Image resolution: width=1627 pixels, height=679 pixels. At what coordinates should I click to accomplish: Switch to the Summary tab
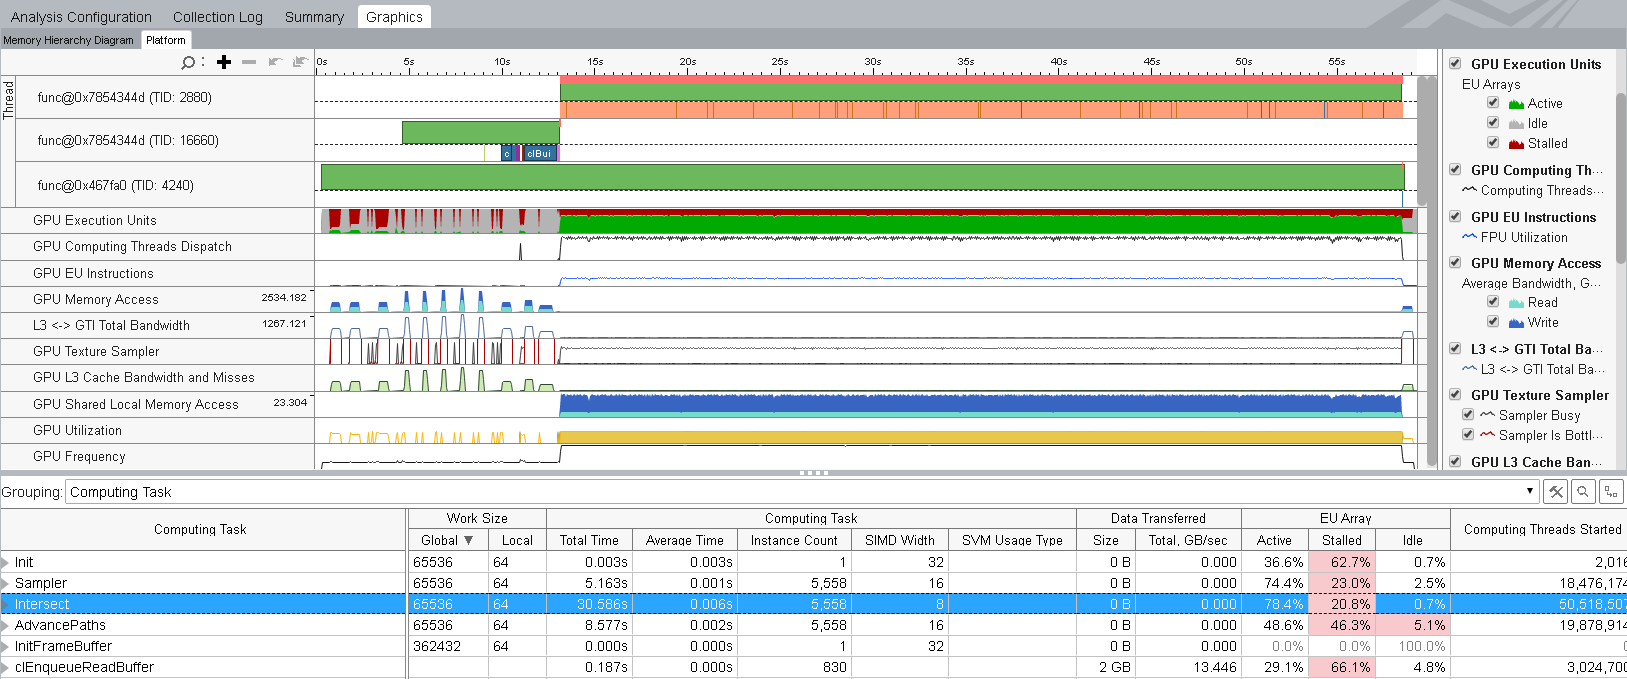tap(314, 17)
